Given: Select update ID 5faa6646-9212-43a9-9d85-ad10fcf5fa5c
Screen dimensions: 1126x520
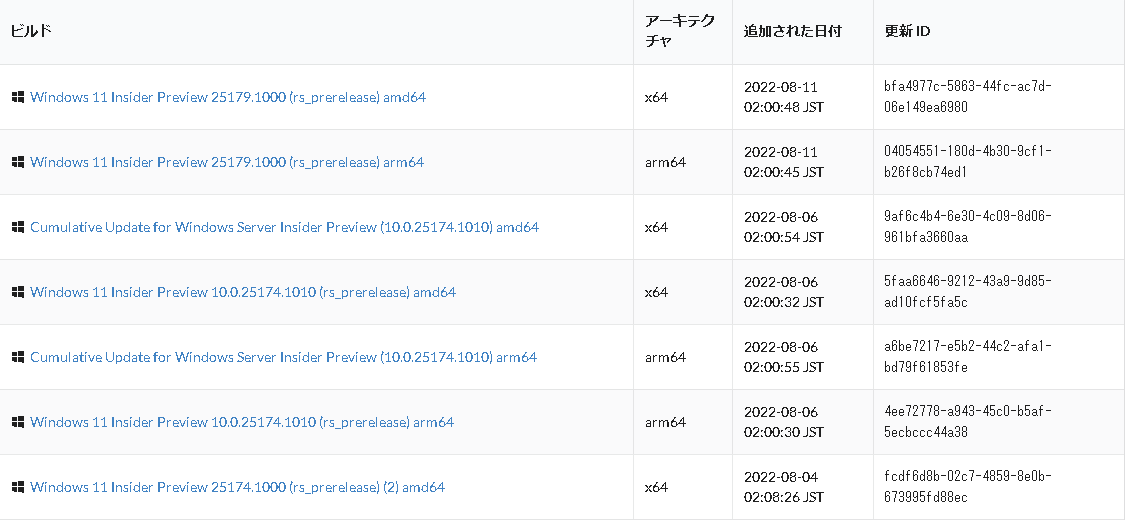Looking at the screenshot, I should pos(968,292).
